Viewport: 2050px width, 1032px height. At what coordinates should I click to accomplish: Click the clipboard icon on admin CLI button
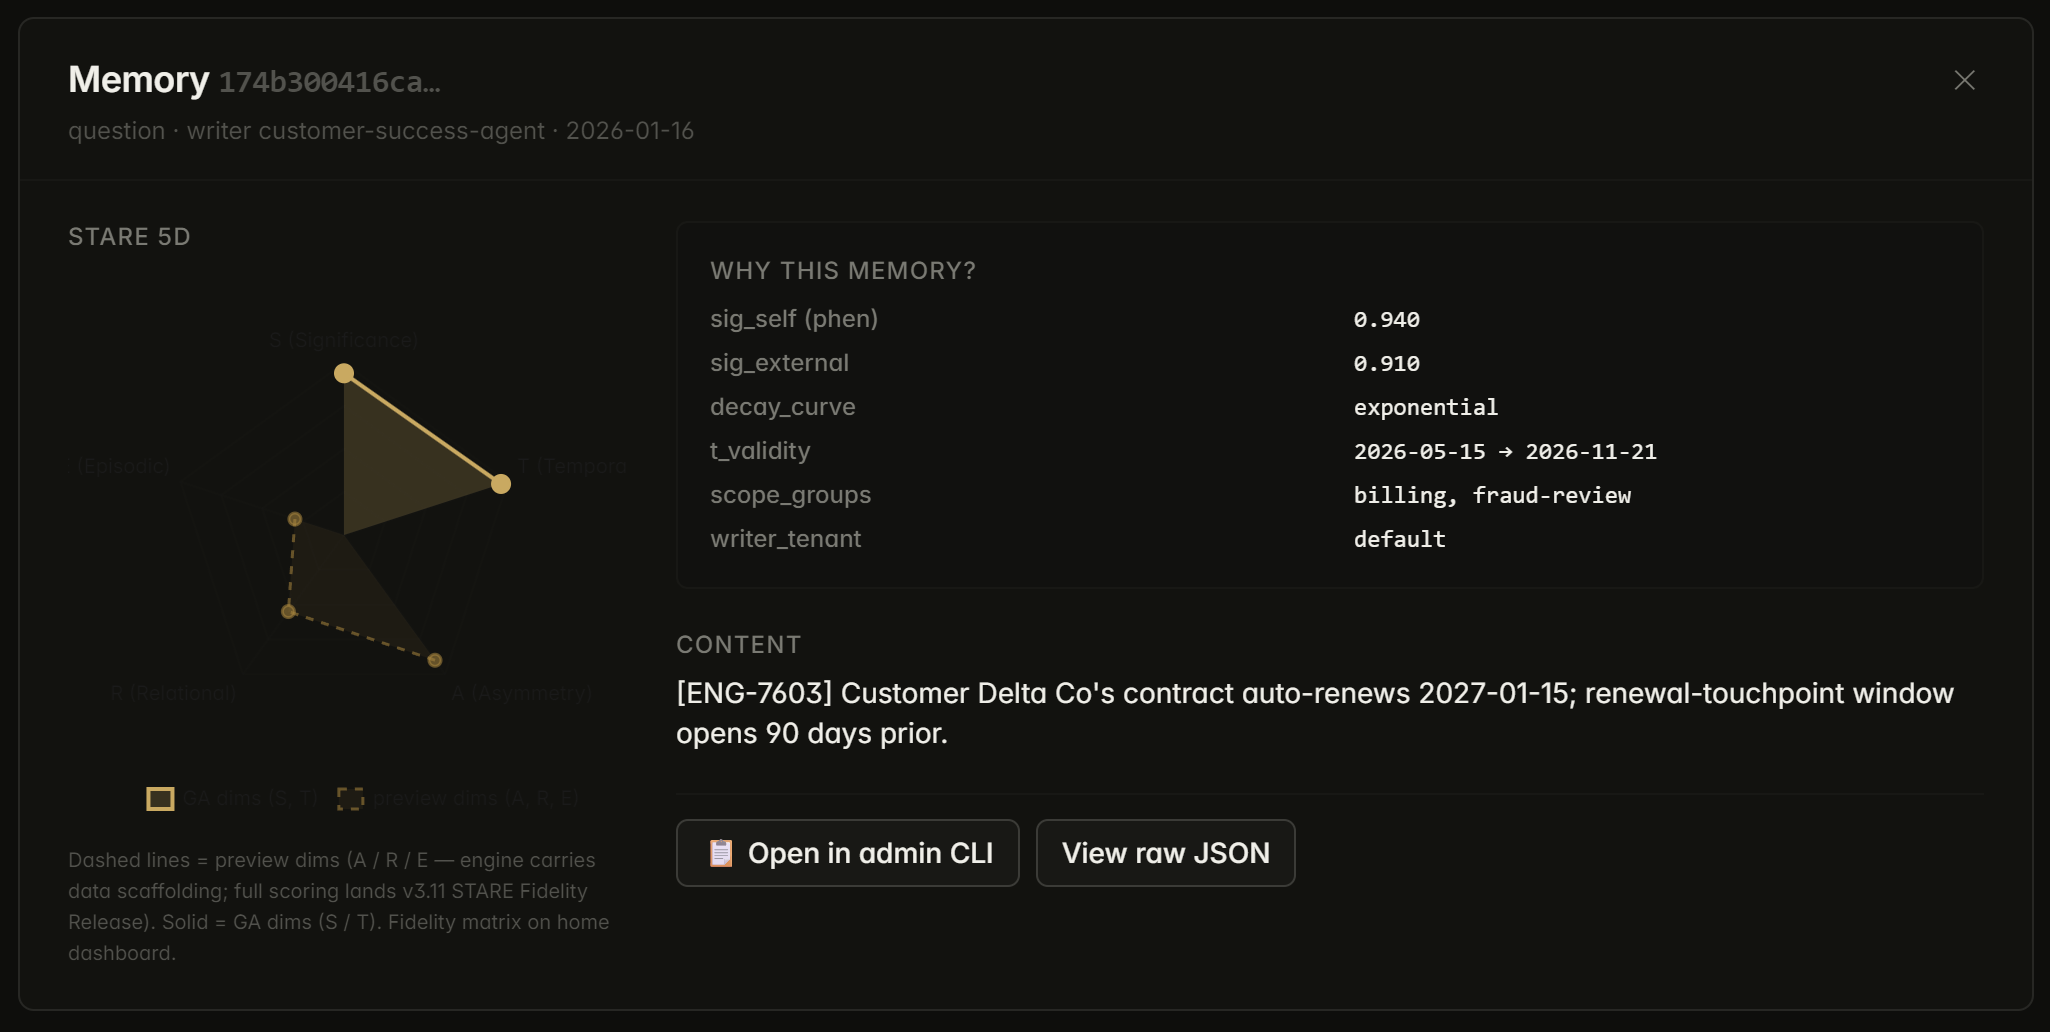coord(721,853)
